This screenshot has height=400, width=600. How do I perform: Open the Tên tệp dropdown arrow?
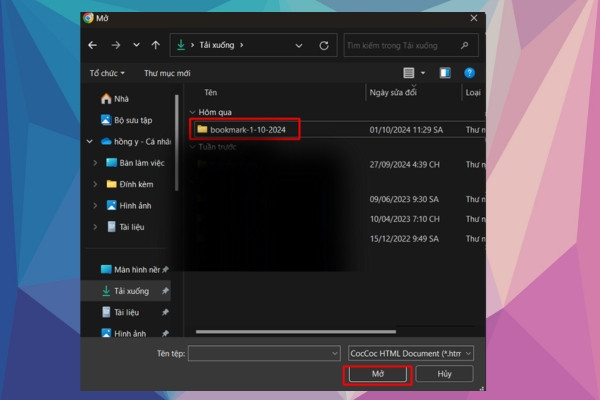(x=334, y=354)
